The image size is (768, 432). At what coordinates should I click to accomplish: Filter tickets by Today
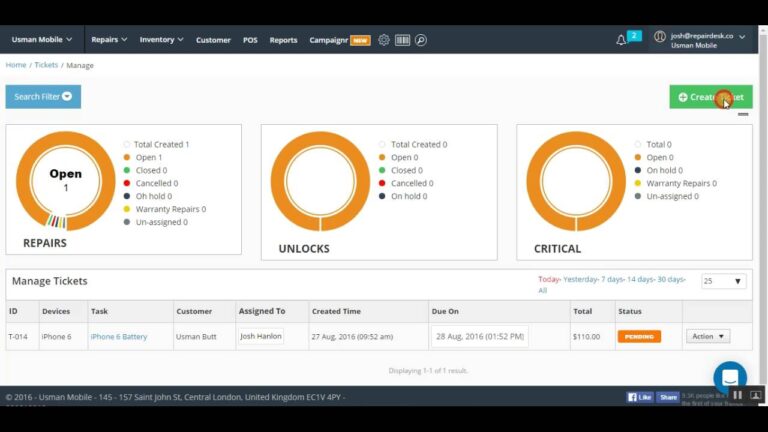point(549,279)
